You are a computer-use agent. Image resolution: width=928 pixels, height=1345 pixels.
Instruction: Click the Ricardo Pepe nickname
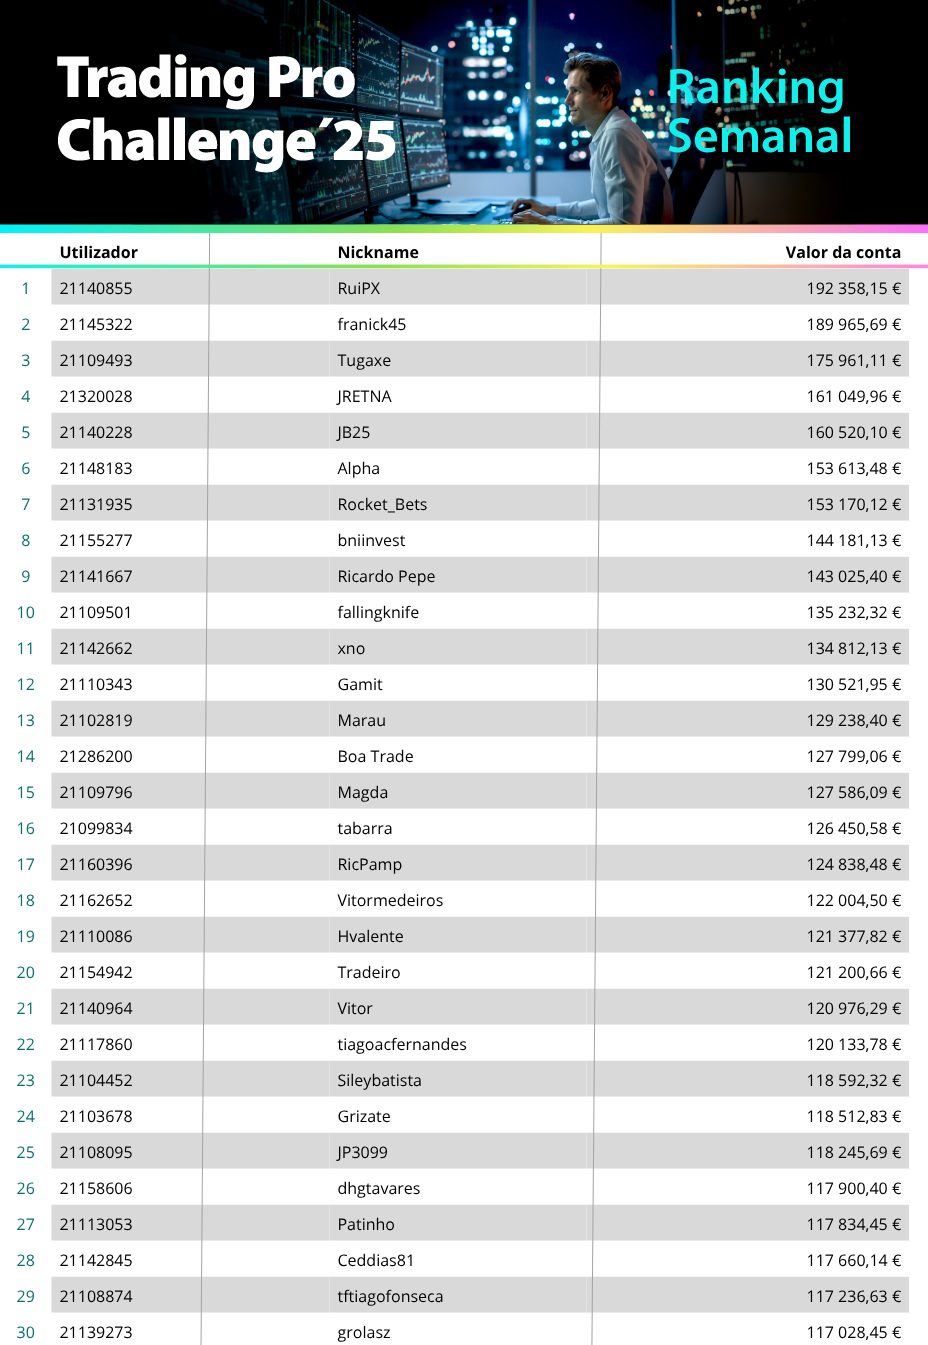[x=386, y=576]
